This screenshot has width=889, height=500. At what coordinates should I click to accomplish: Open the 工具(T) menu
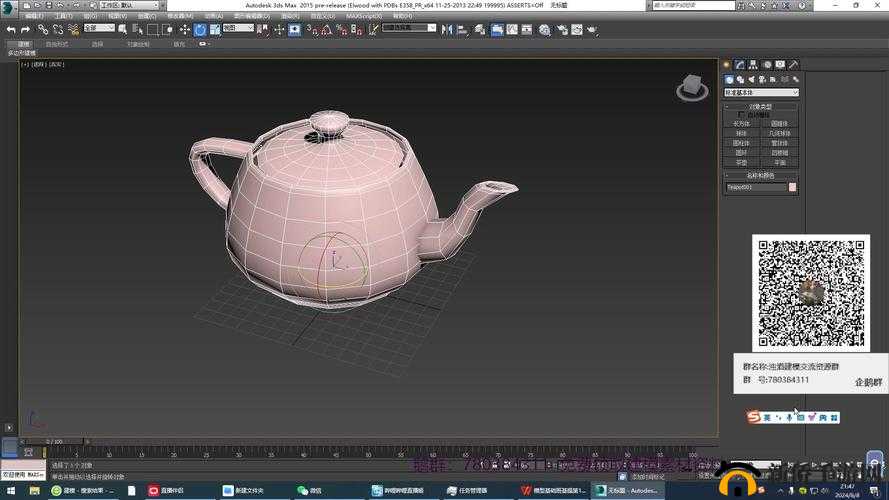[64, 16]
